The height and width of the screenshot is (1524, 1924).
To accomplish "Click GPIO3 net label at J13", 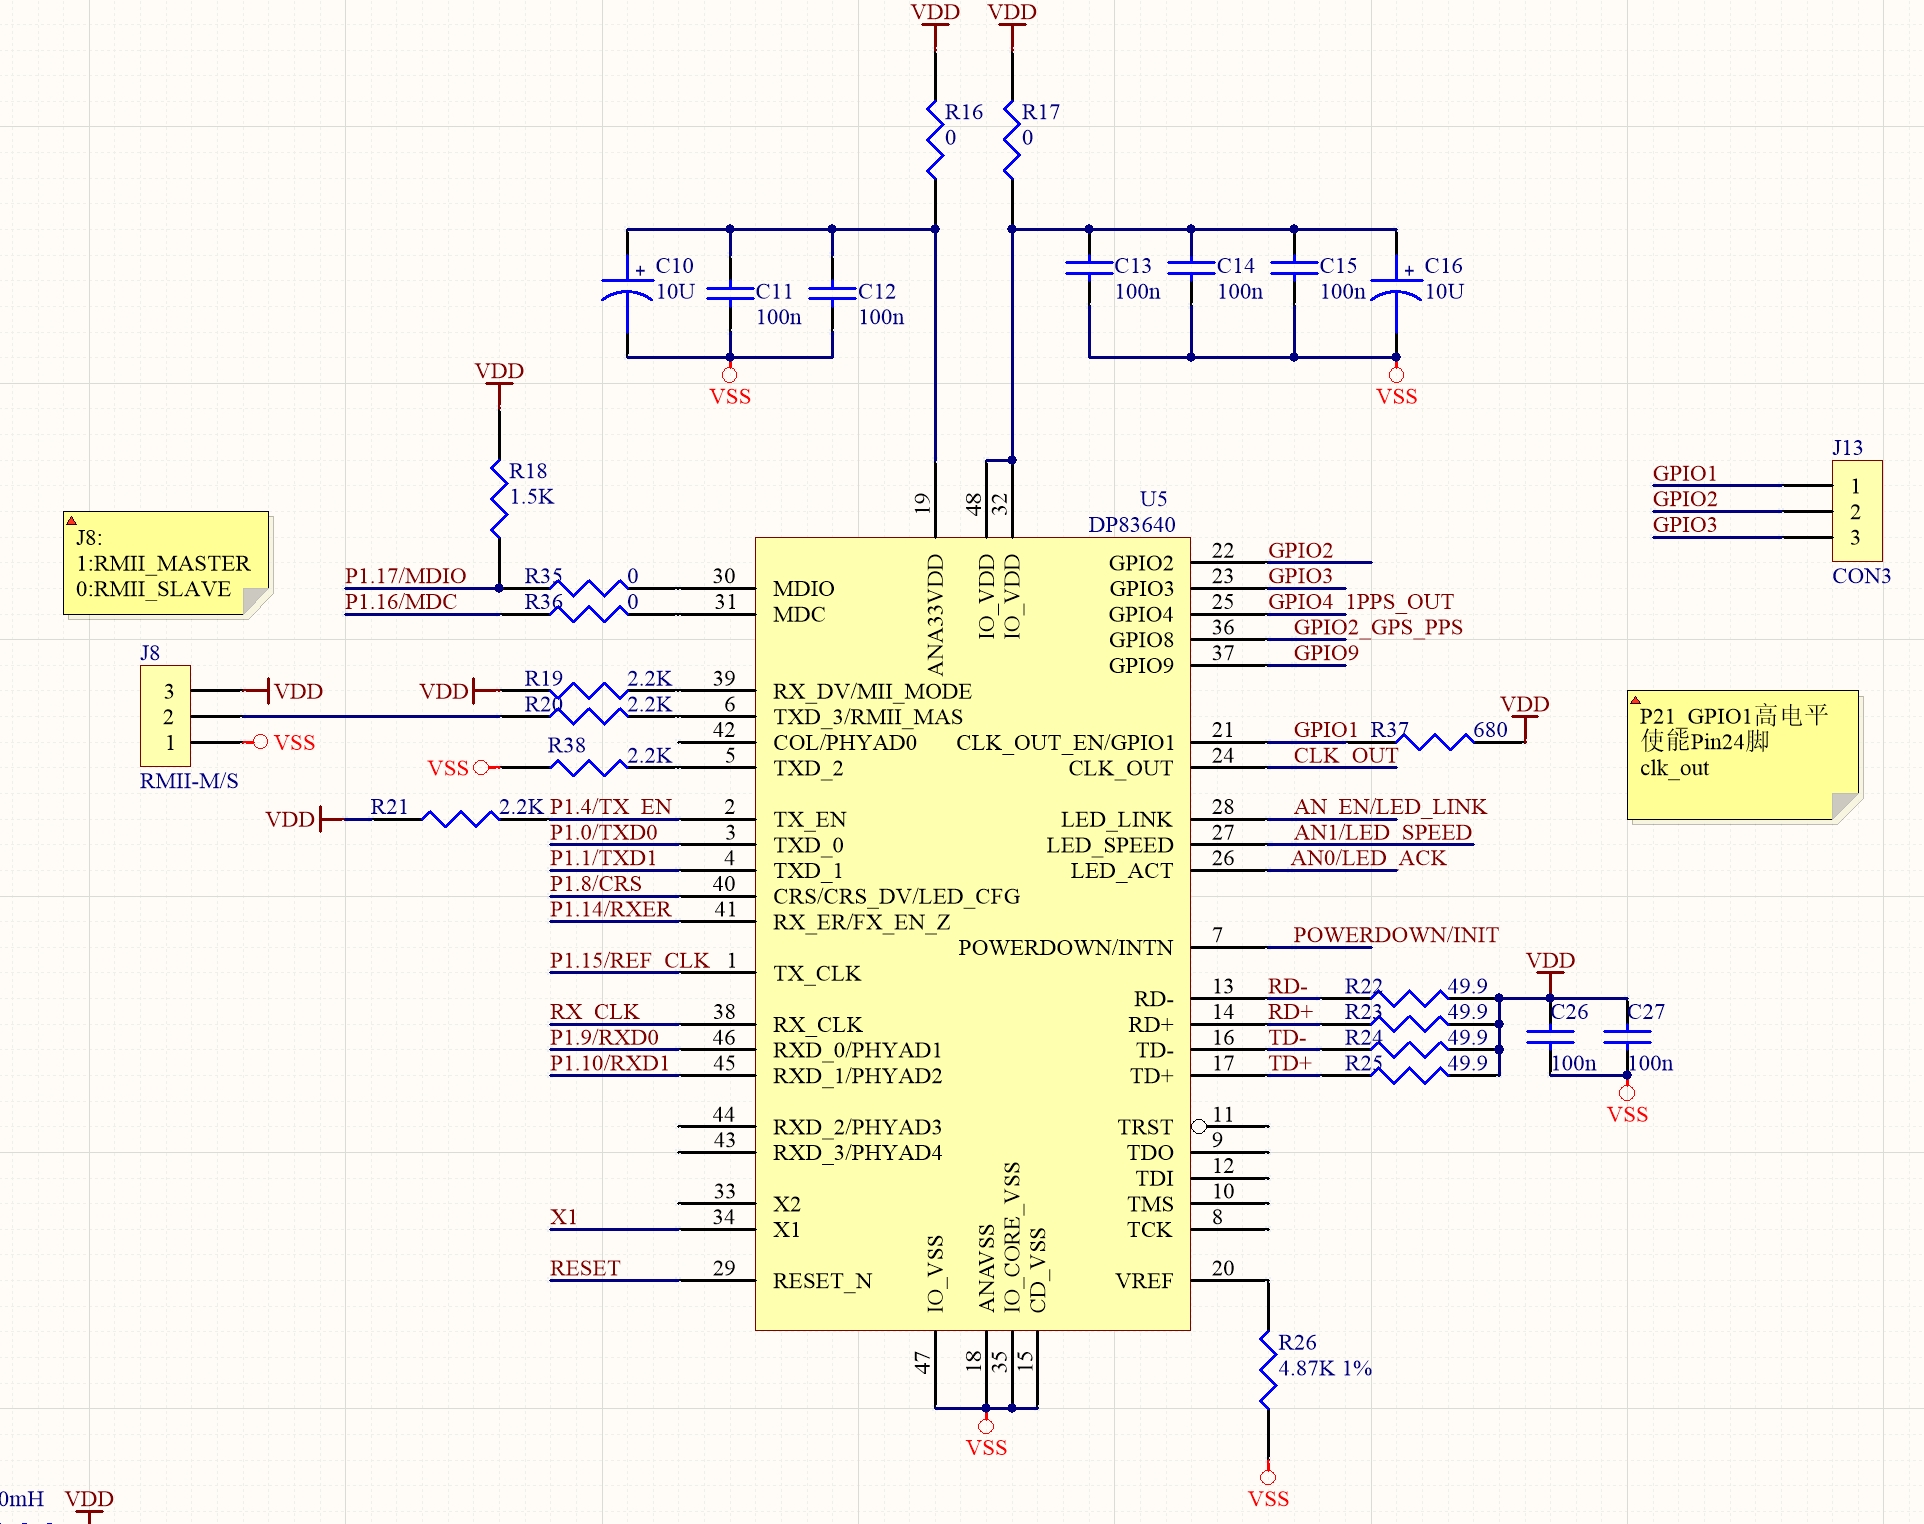I will [x=1684, y=525].
